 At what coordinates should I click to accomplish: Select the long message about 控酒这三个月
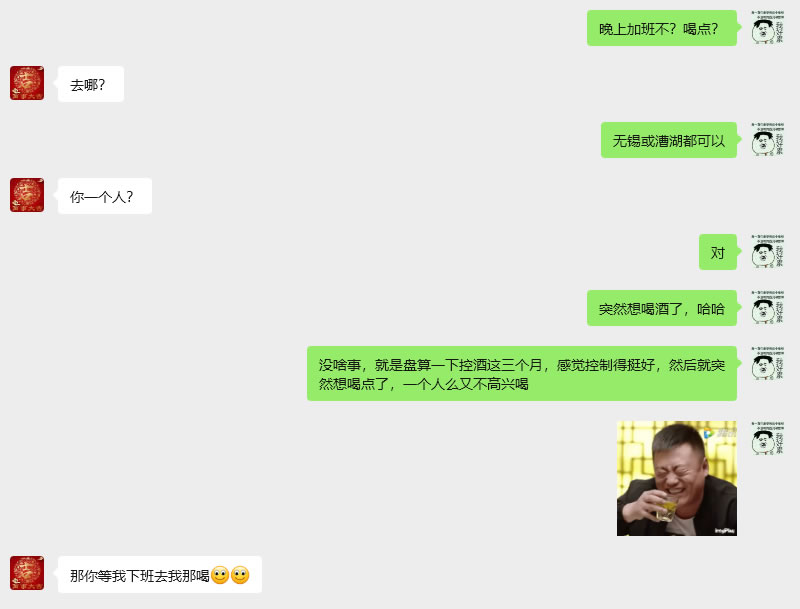522,373
